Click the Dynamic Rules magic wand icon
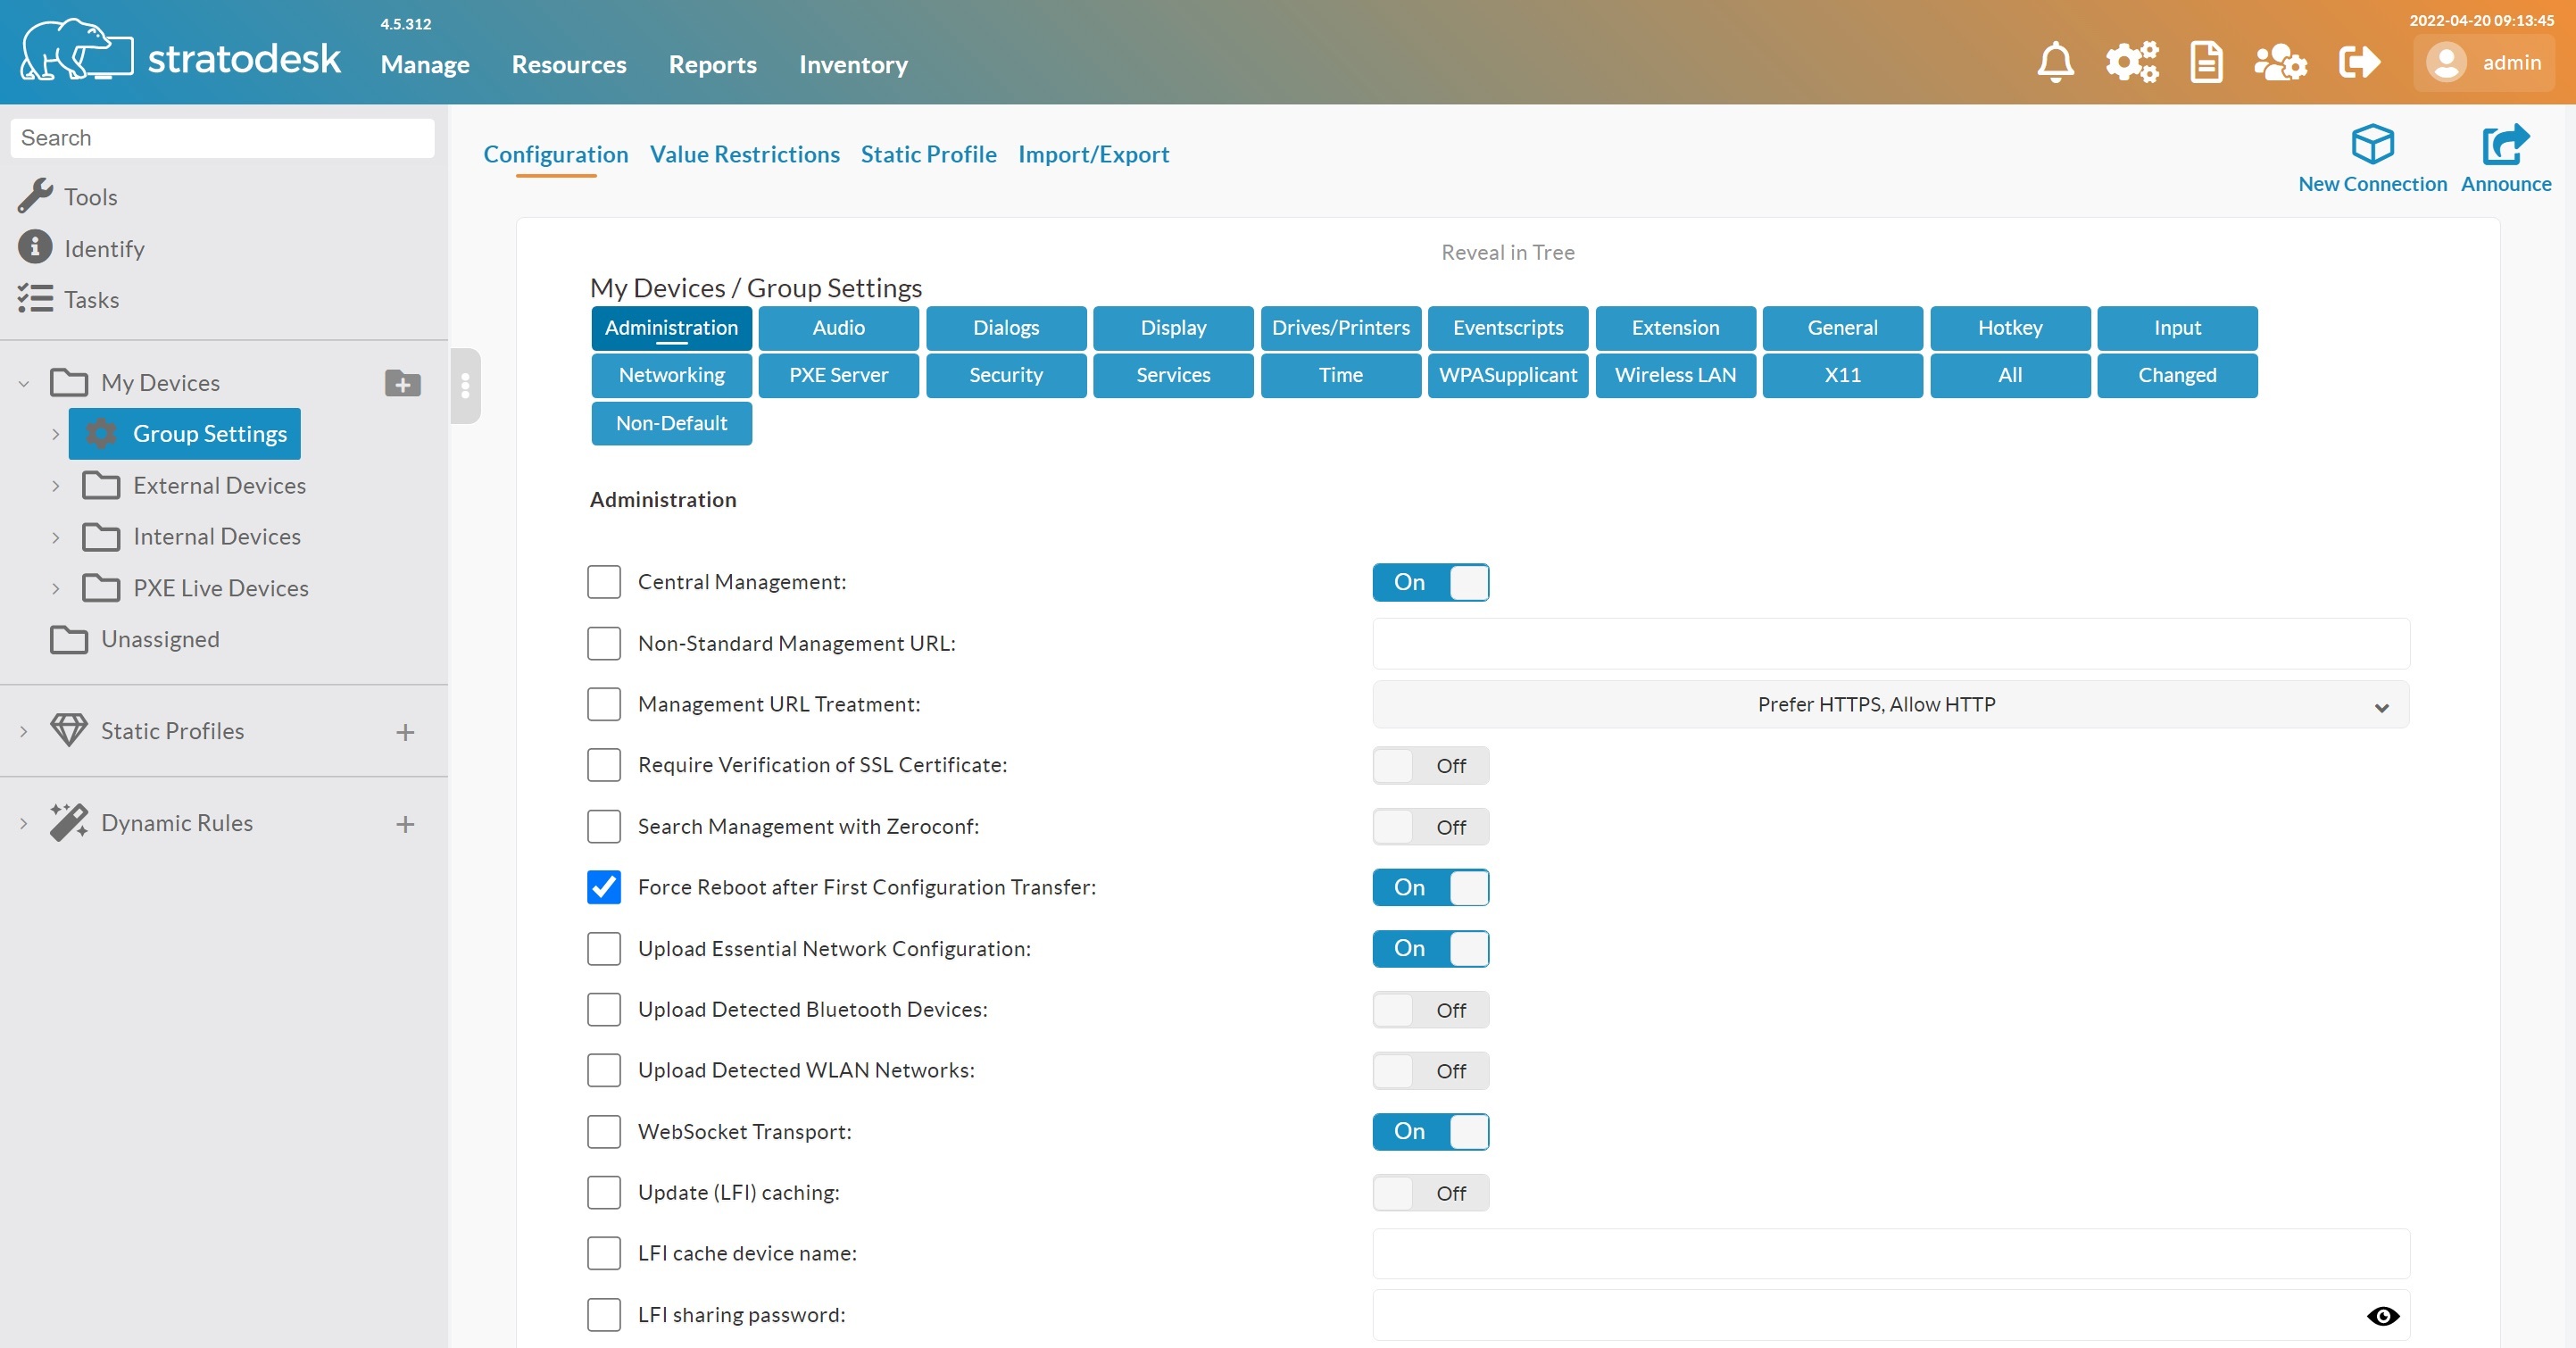This screenshot has width=2576, height=1348. click(69, 822)
